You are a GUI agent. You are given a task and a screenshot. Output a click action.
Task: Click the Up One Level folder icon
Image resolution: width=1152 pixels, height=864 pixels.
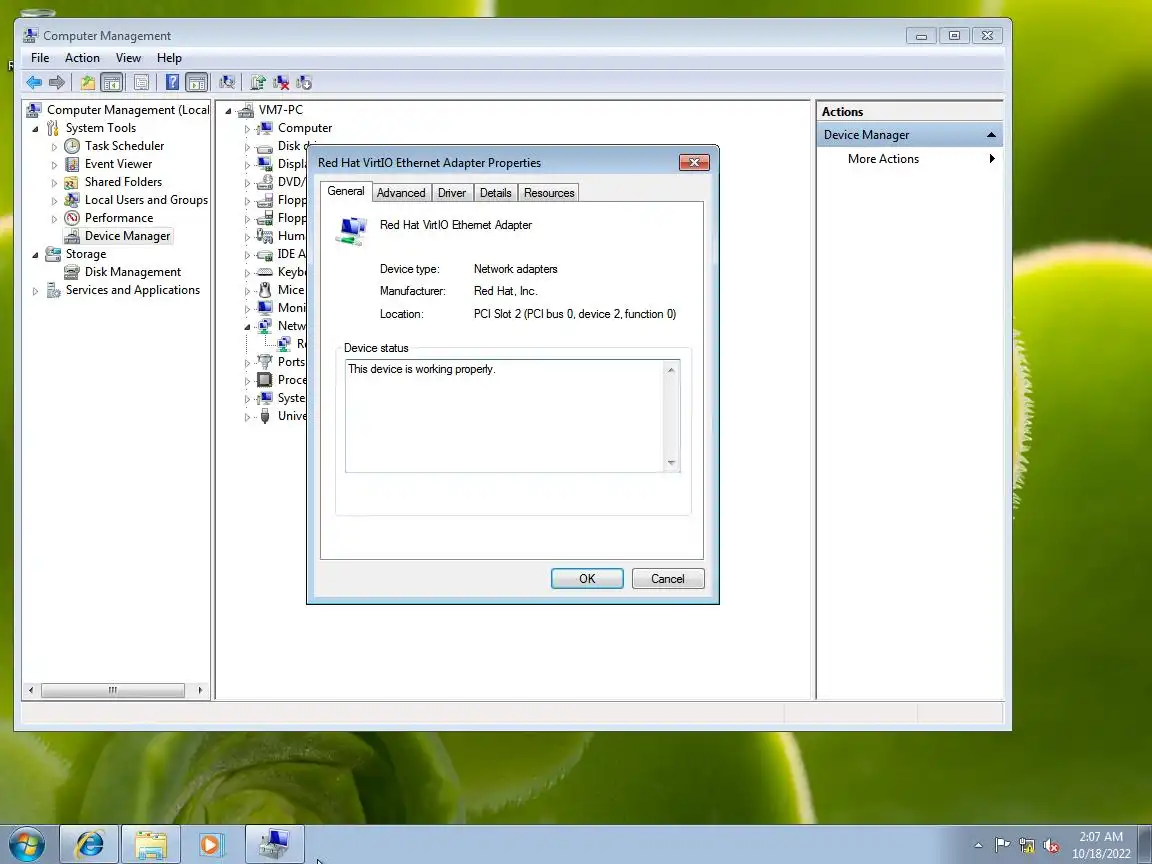pyautogui.click(x=87, y=82)
